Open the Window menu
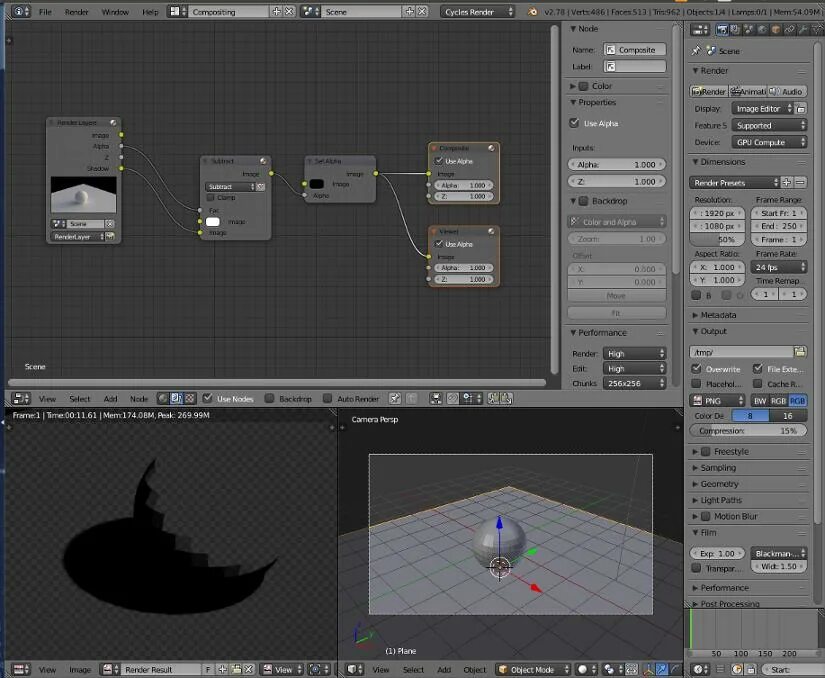This screenshot has height=678, width=825. click(x=115, y=12)
